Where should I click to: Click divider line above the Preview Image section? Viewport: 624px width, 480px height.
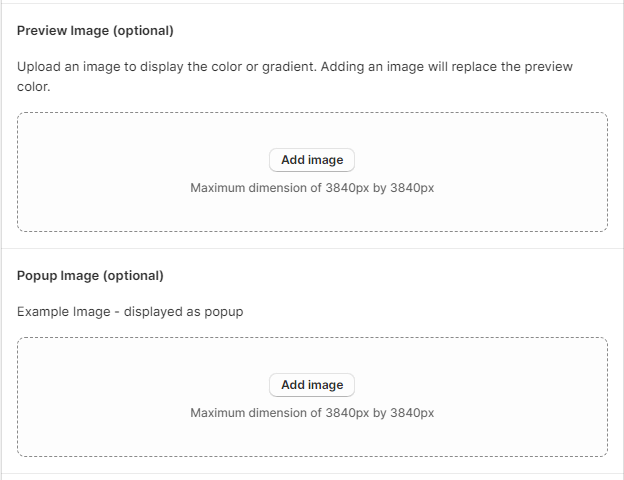(x=312, y=3)
